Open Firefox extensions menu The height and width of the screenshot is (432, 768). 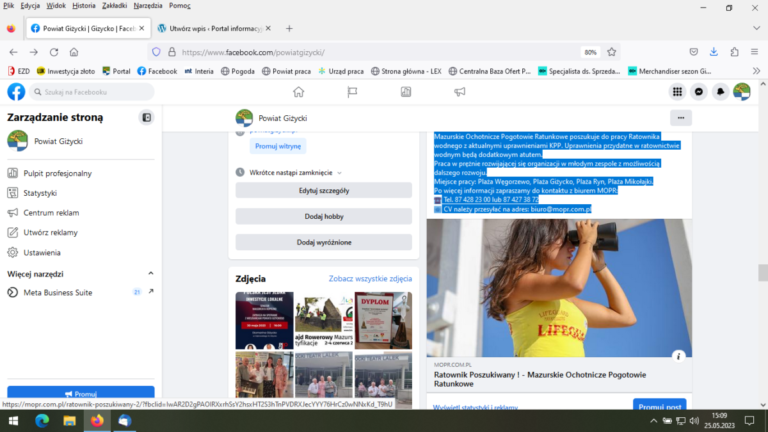tap(734, 52)
